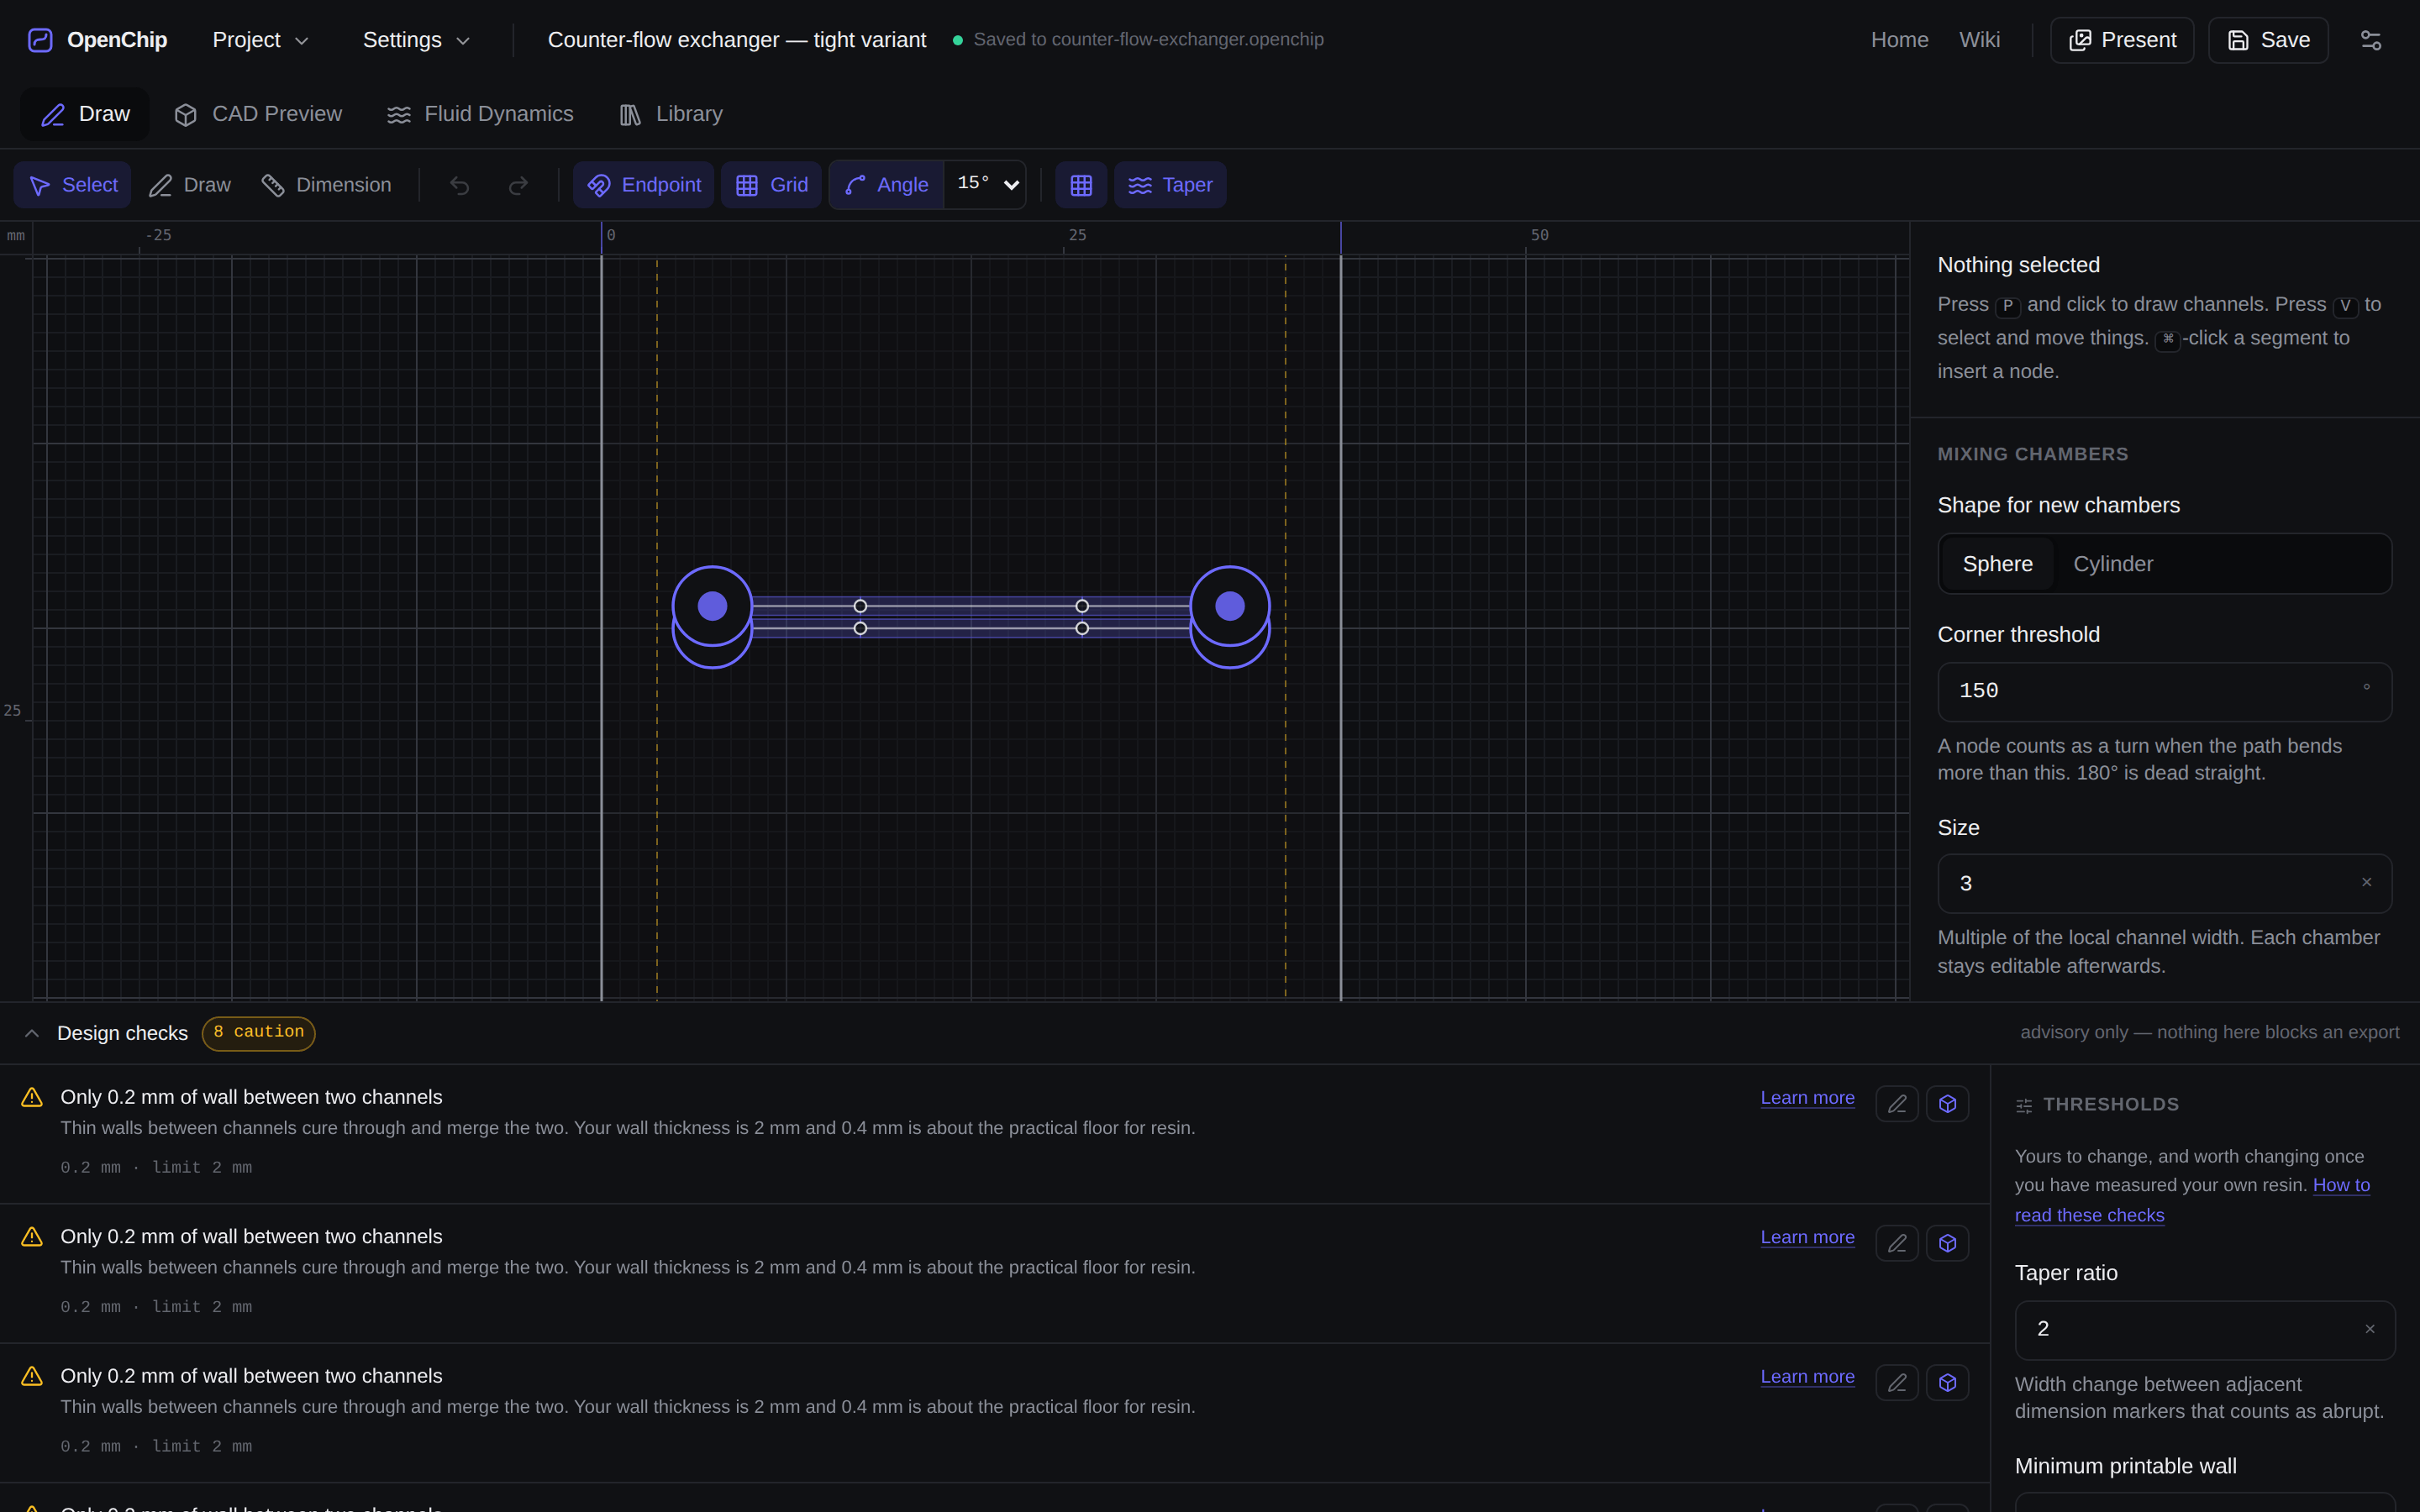Click the warning triangle on the second design check

click(x=32, y=1237)
